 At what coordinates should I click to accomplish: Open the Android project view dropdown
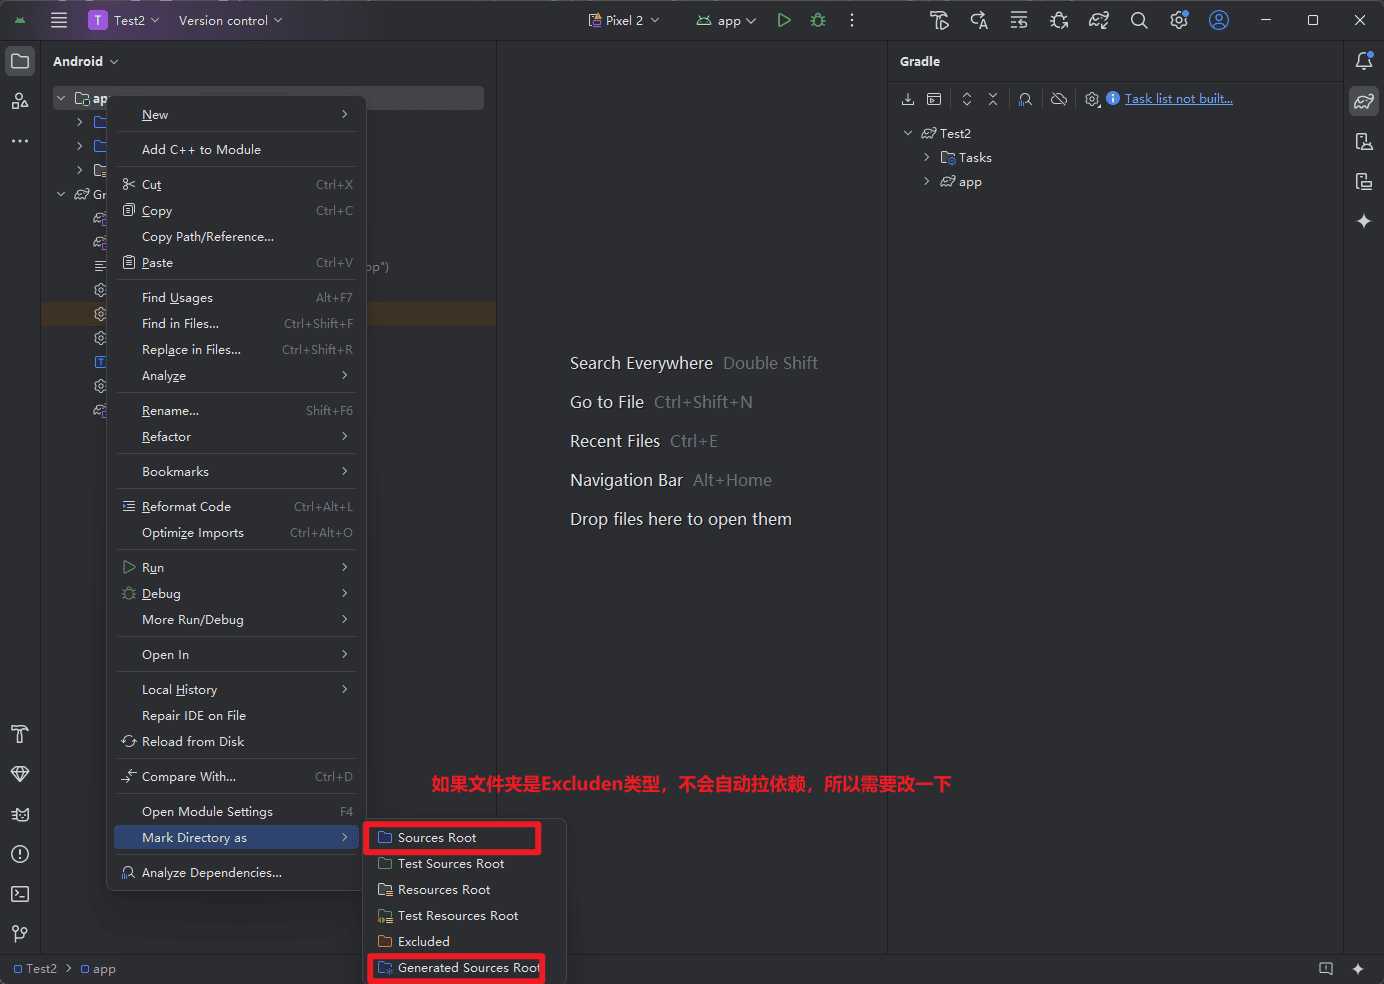tap(86, 61)
